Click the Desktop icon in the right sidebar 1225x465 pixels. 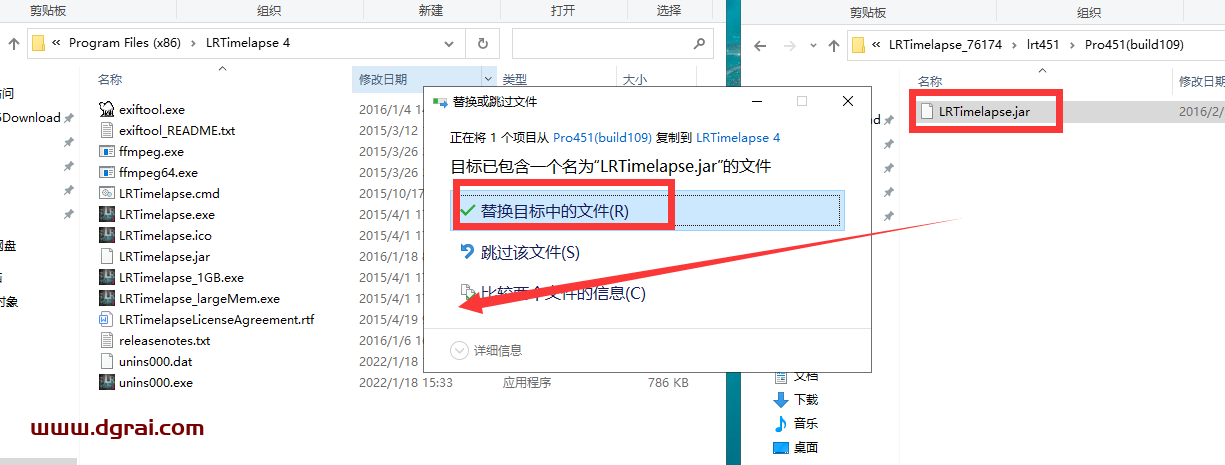(782, 447)
